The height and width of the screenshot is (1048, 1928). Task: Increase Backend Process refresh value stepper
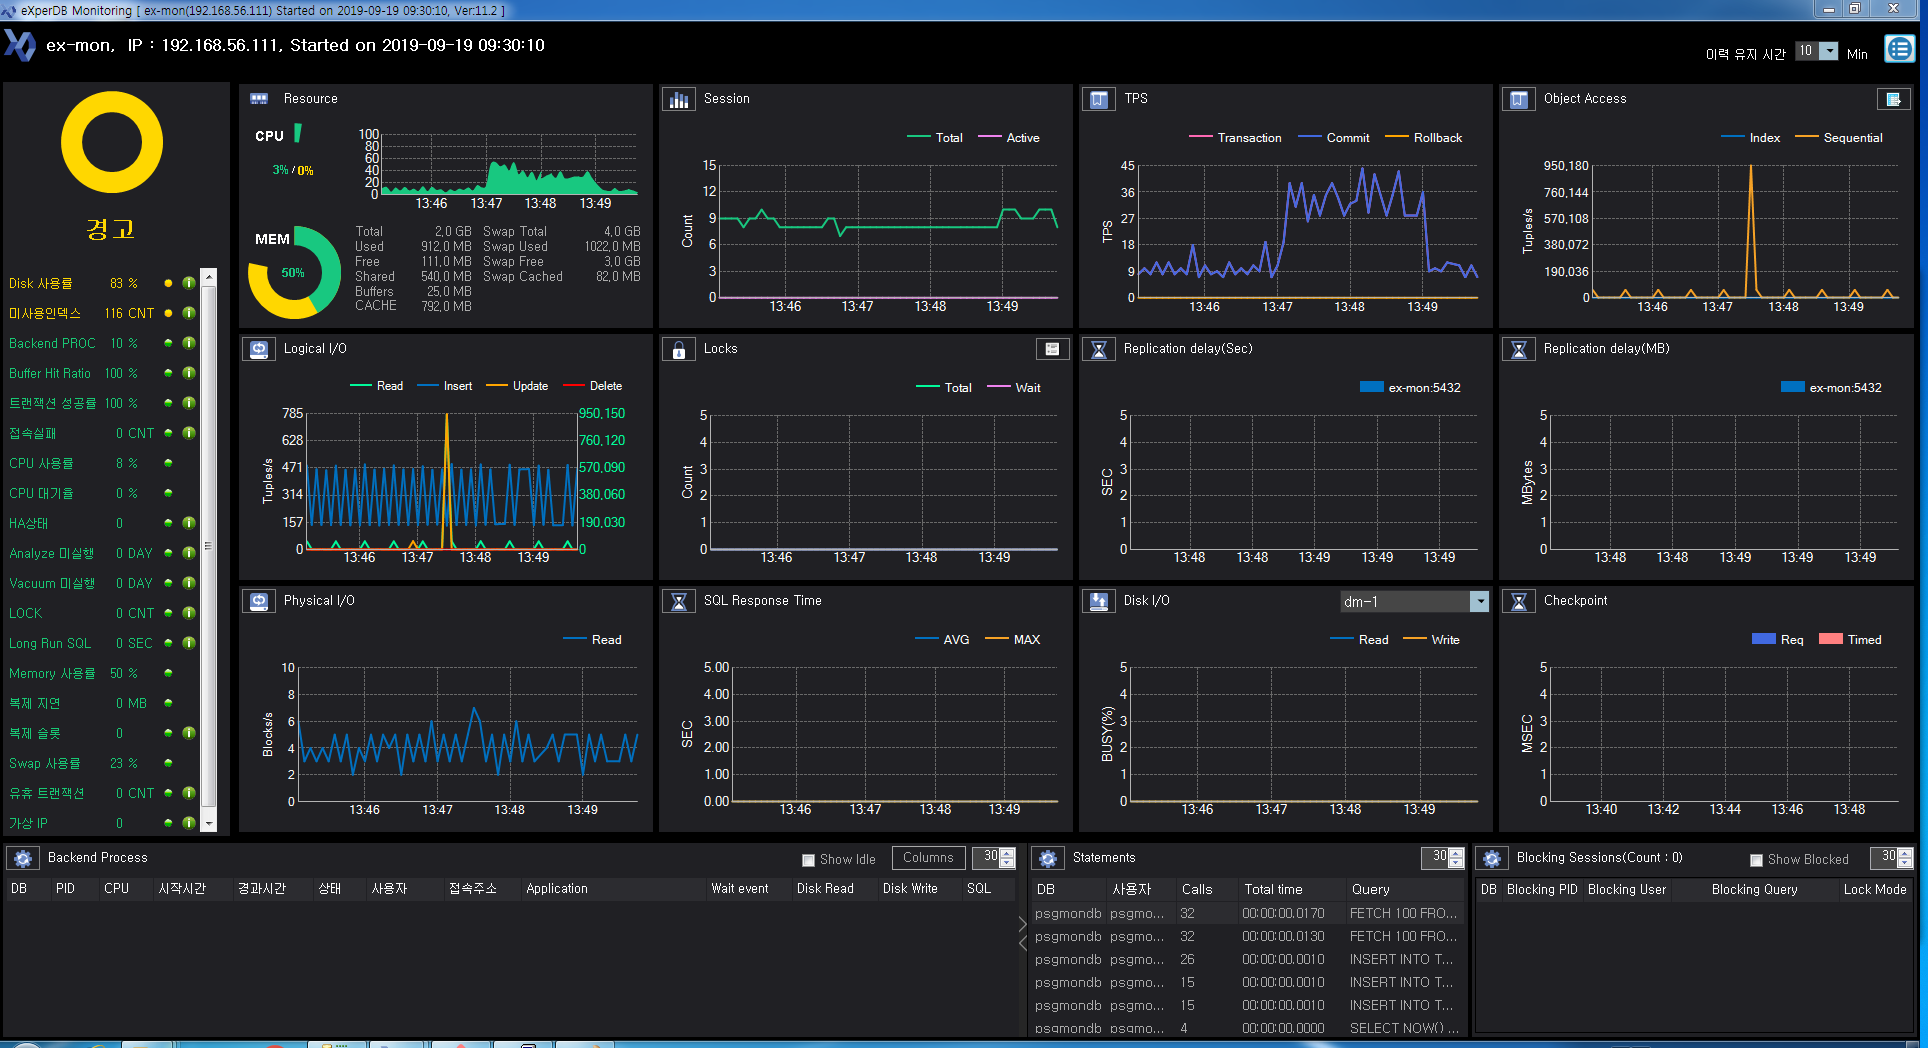click(x=1008, y=853)
